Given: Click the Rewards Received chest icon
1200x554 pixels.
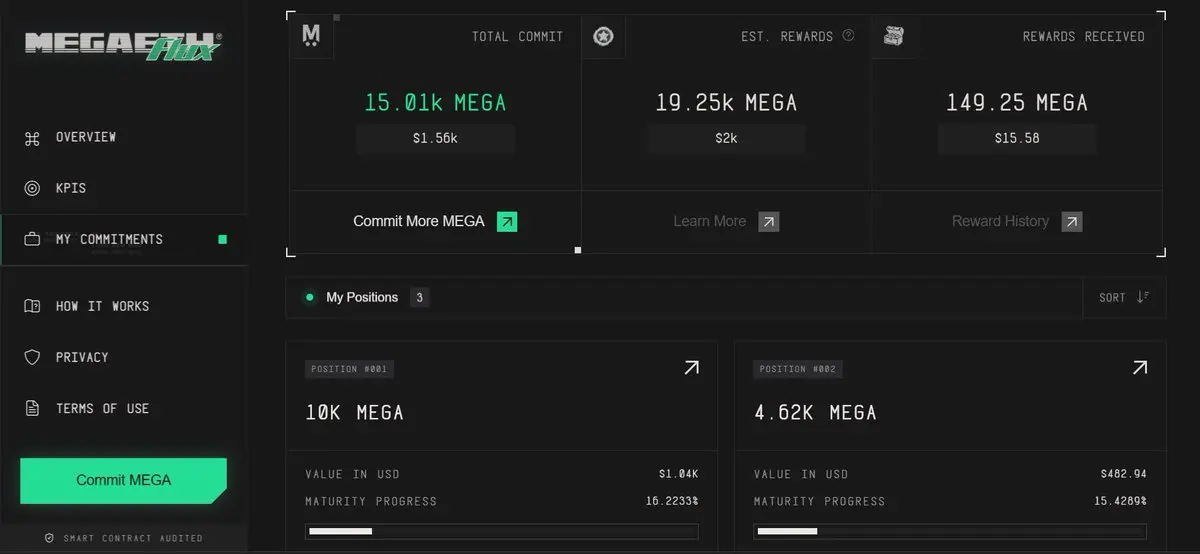Looking at the screenshot, I should [894, 36].
